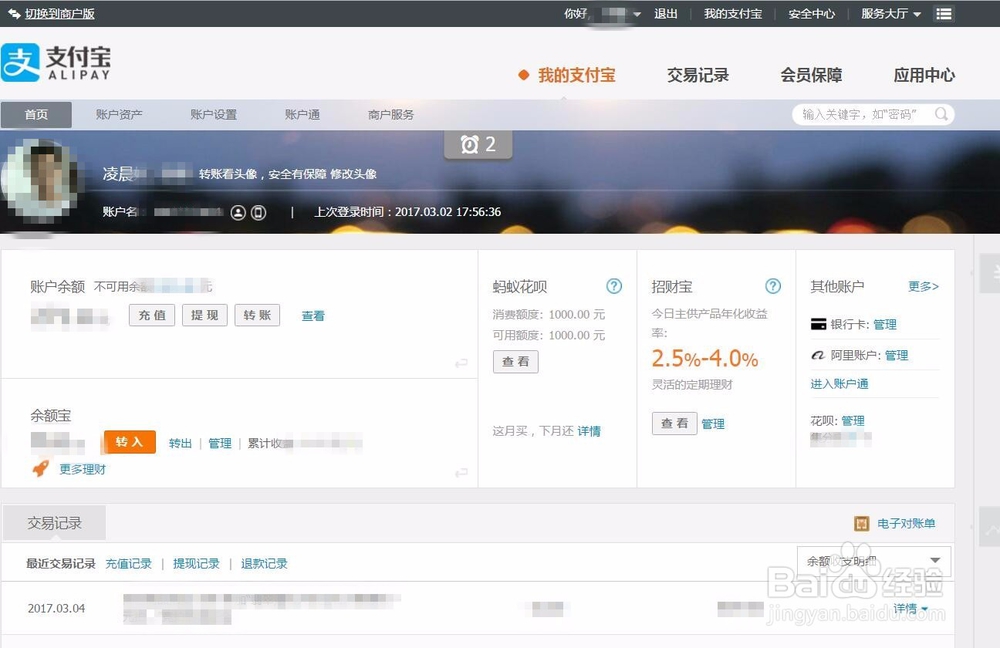
Task: Open the 应用中心 tab
Action: click(924, 75)
